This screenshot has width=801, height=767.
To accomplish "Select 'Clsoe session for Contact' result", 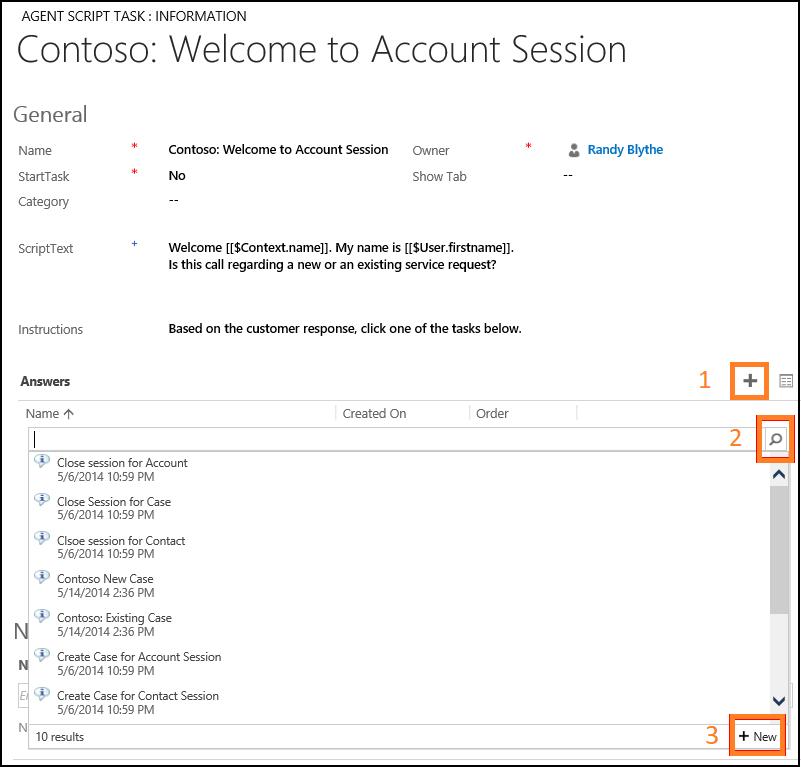I will pyautogui.click(x=121, y=547).
